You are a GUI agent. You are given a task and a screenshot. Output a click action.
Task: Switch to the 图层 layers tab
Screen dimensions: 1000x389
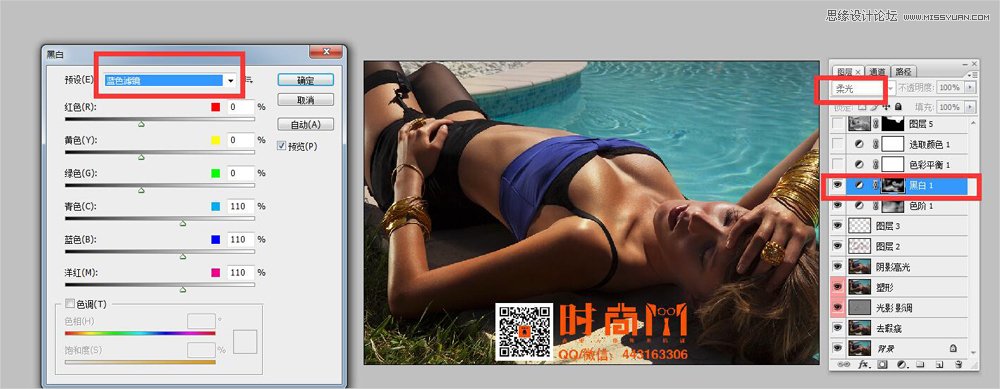coord(844,72)
